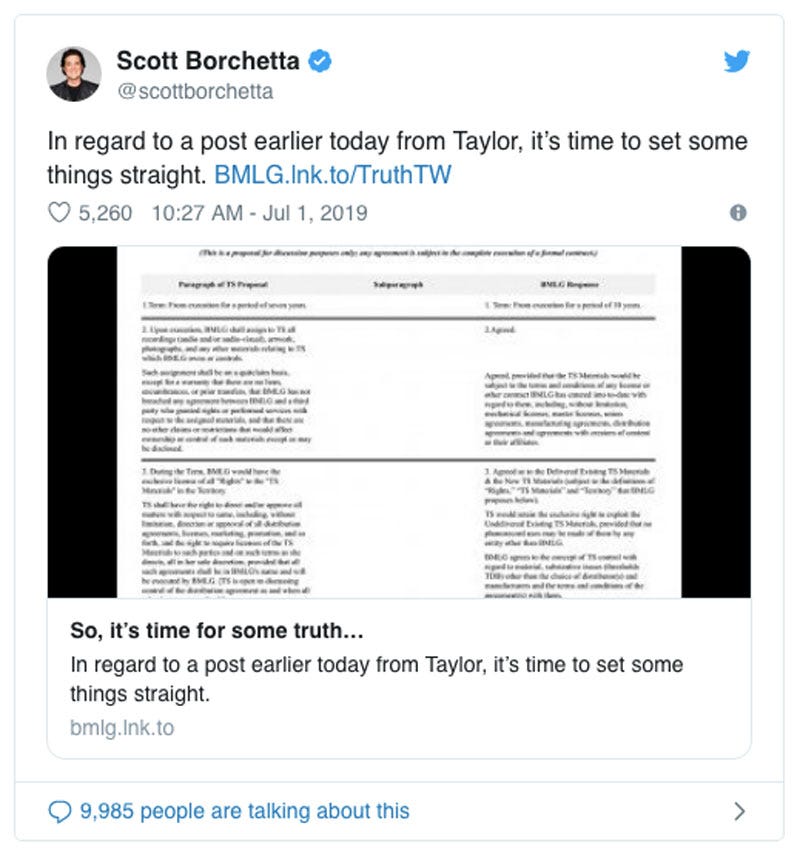Open the BMLG.lnk.to/TruthTW link
This screenshot has height=866, width=800.
point(333,175)
